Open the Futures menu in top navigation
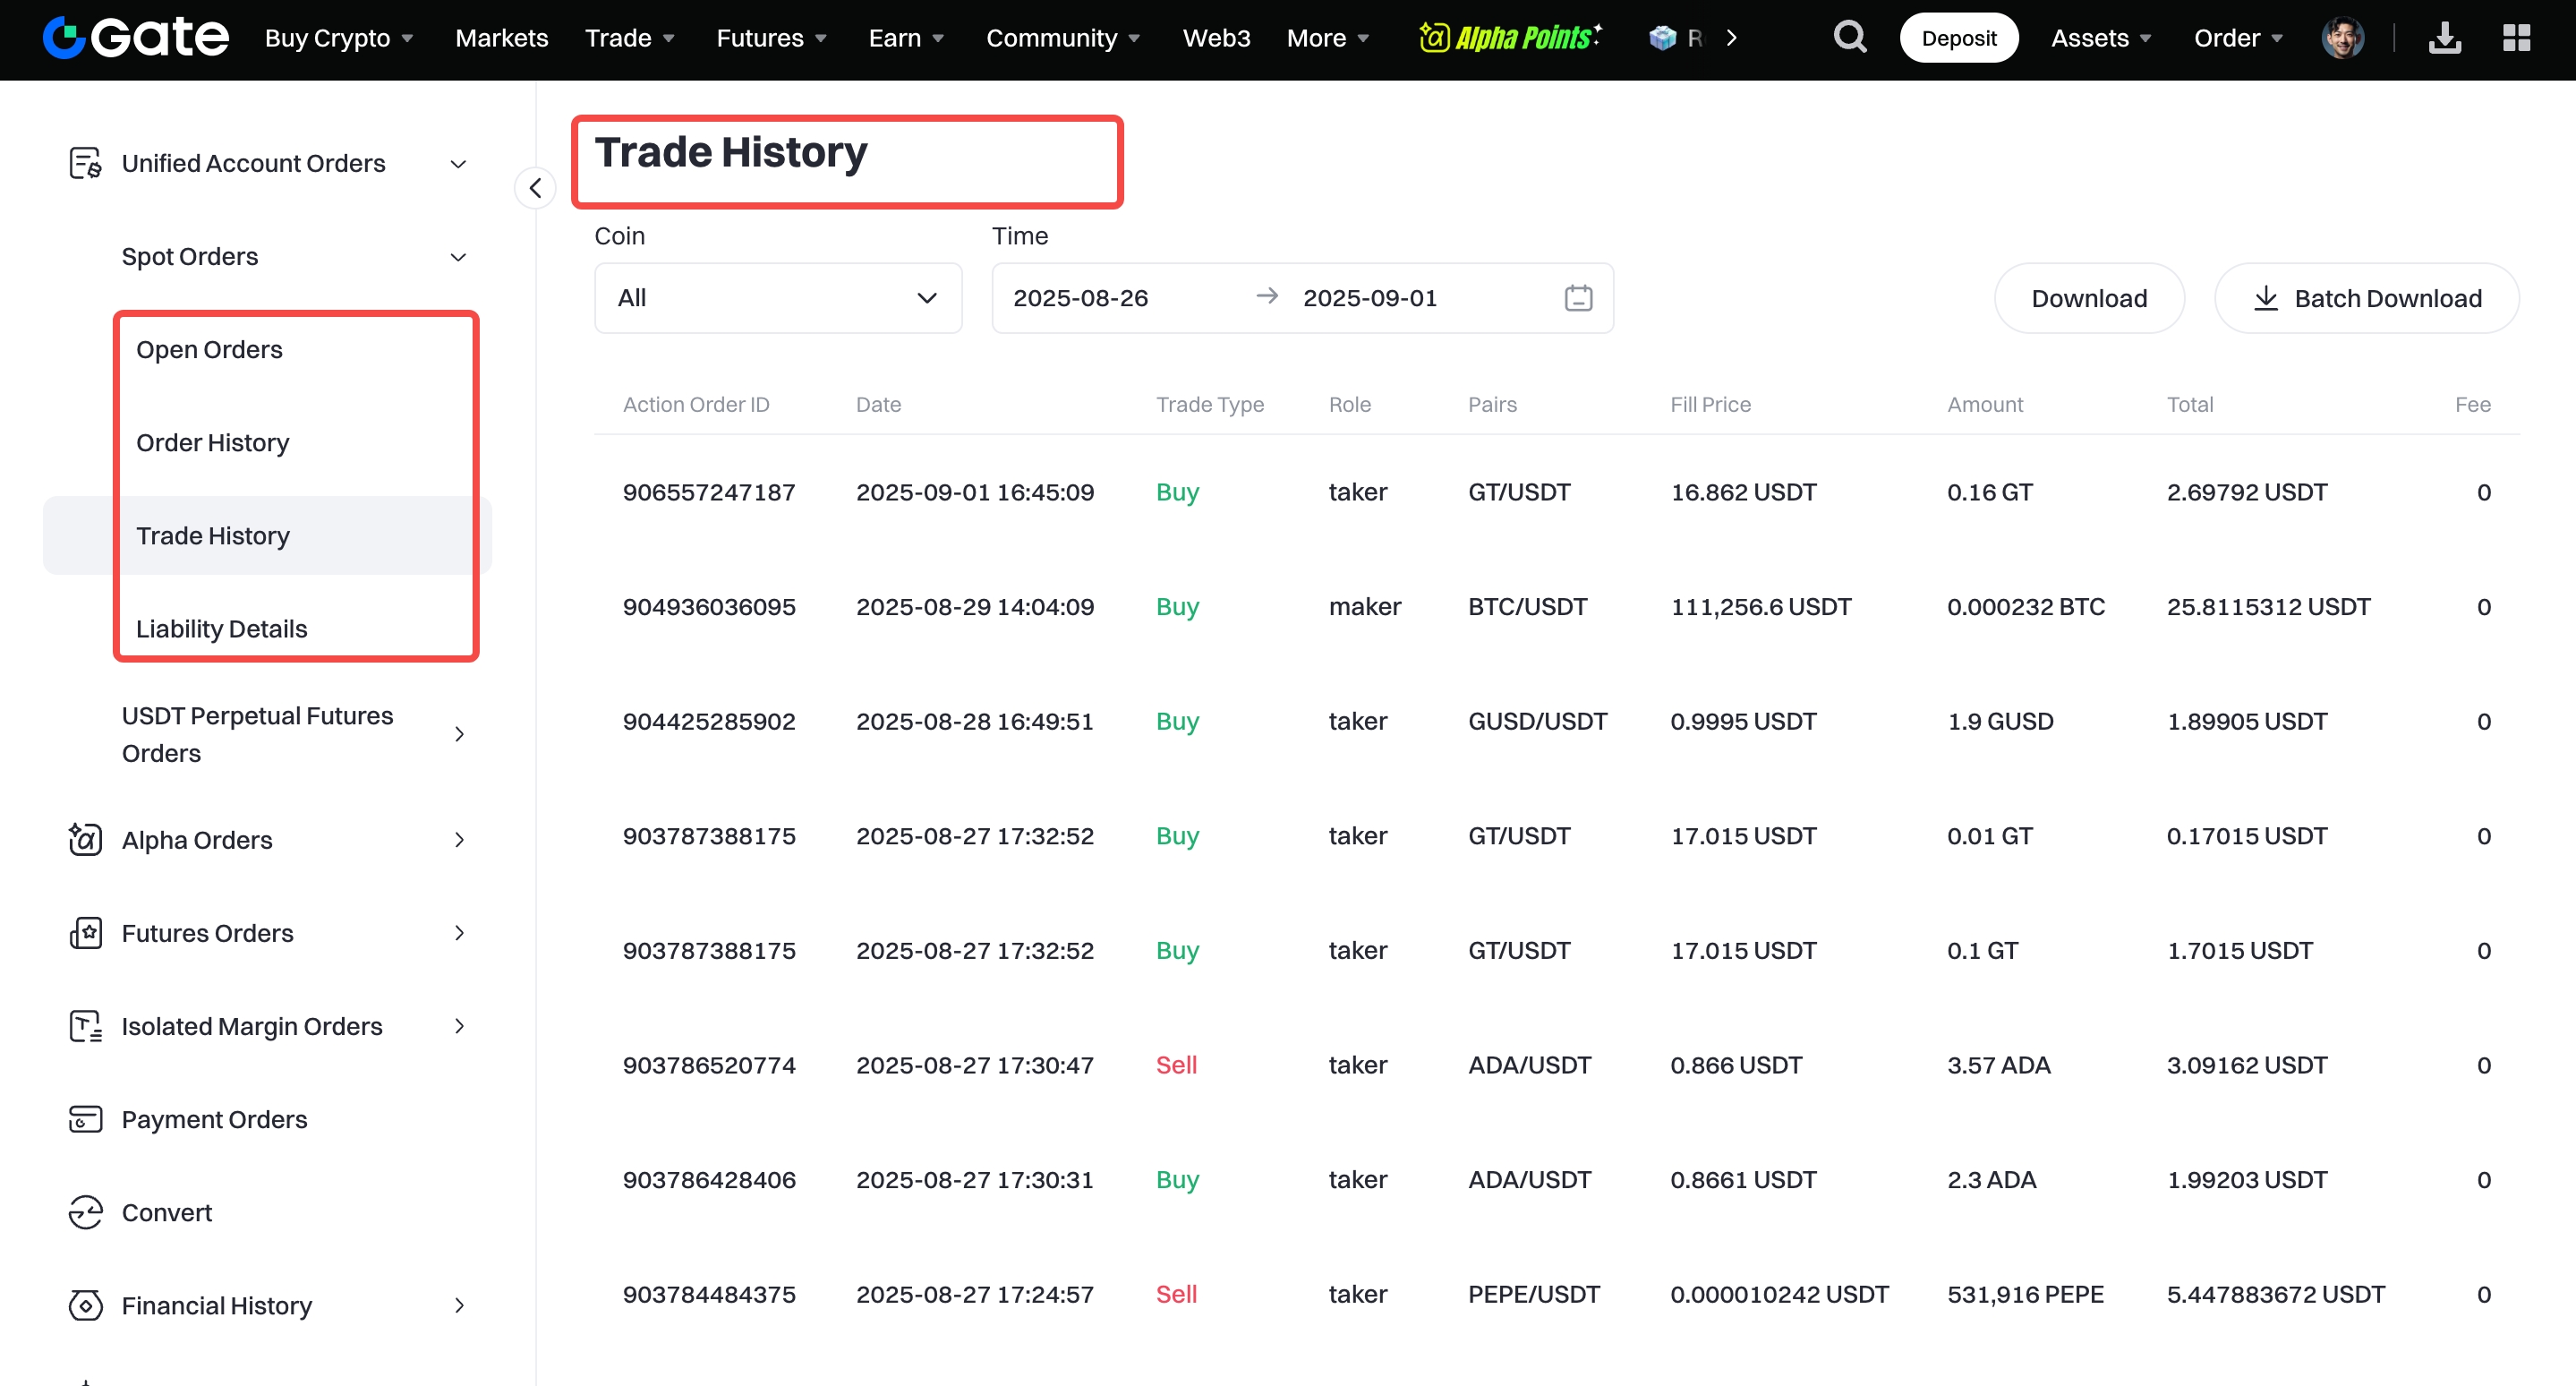Screen dimensions: 2576x1386 tap(771, 38)
